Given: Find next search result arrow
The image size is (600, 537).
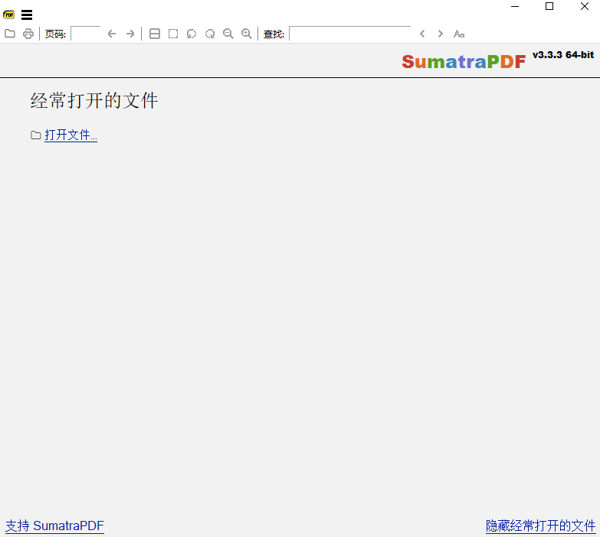Looking at the screenshot, I should 440,34.
